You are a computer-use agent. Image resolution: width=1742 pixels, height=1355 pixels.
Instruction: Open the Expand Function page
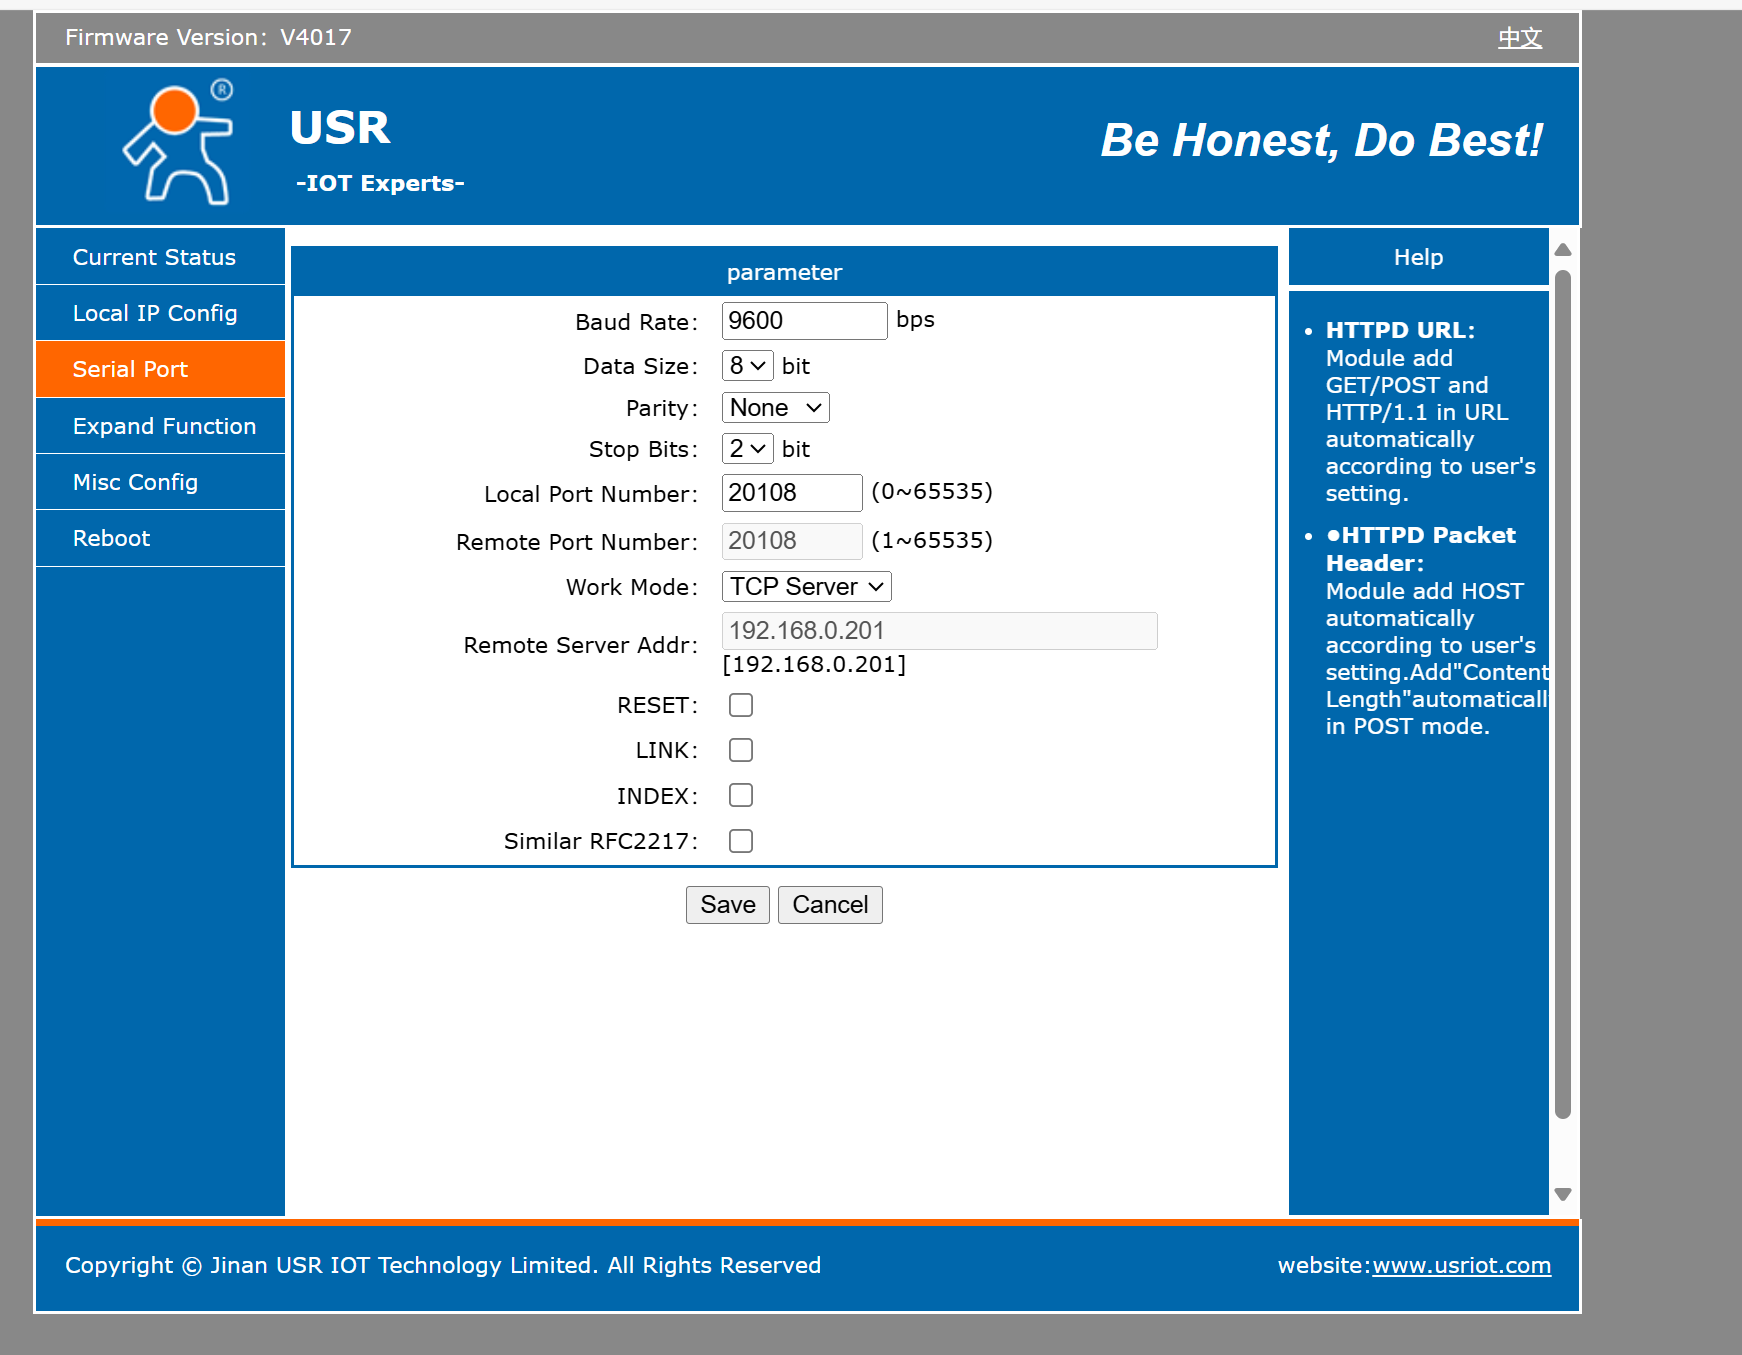coord(164,426)
